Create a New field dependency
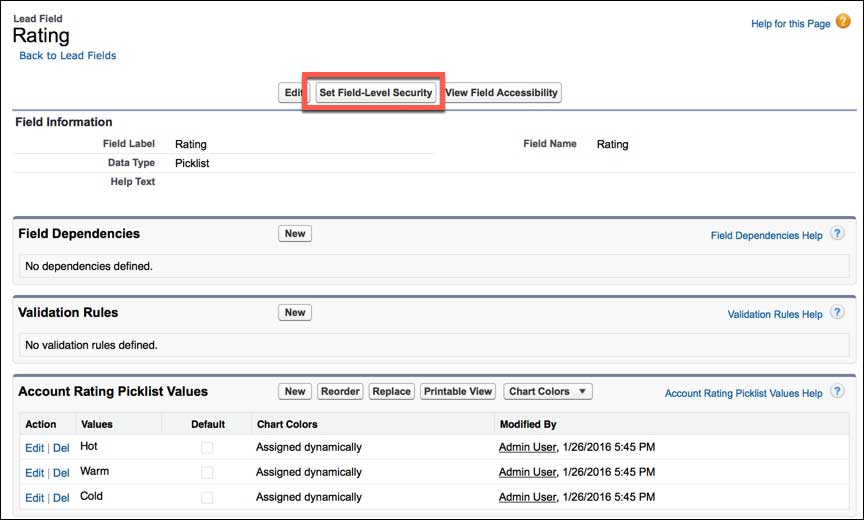The image size is (864, 520). click(295, 234)
